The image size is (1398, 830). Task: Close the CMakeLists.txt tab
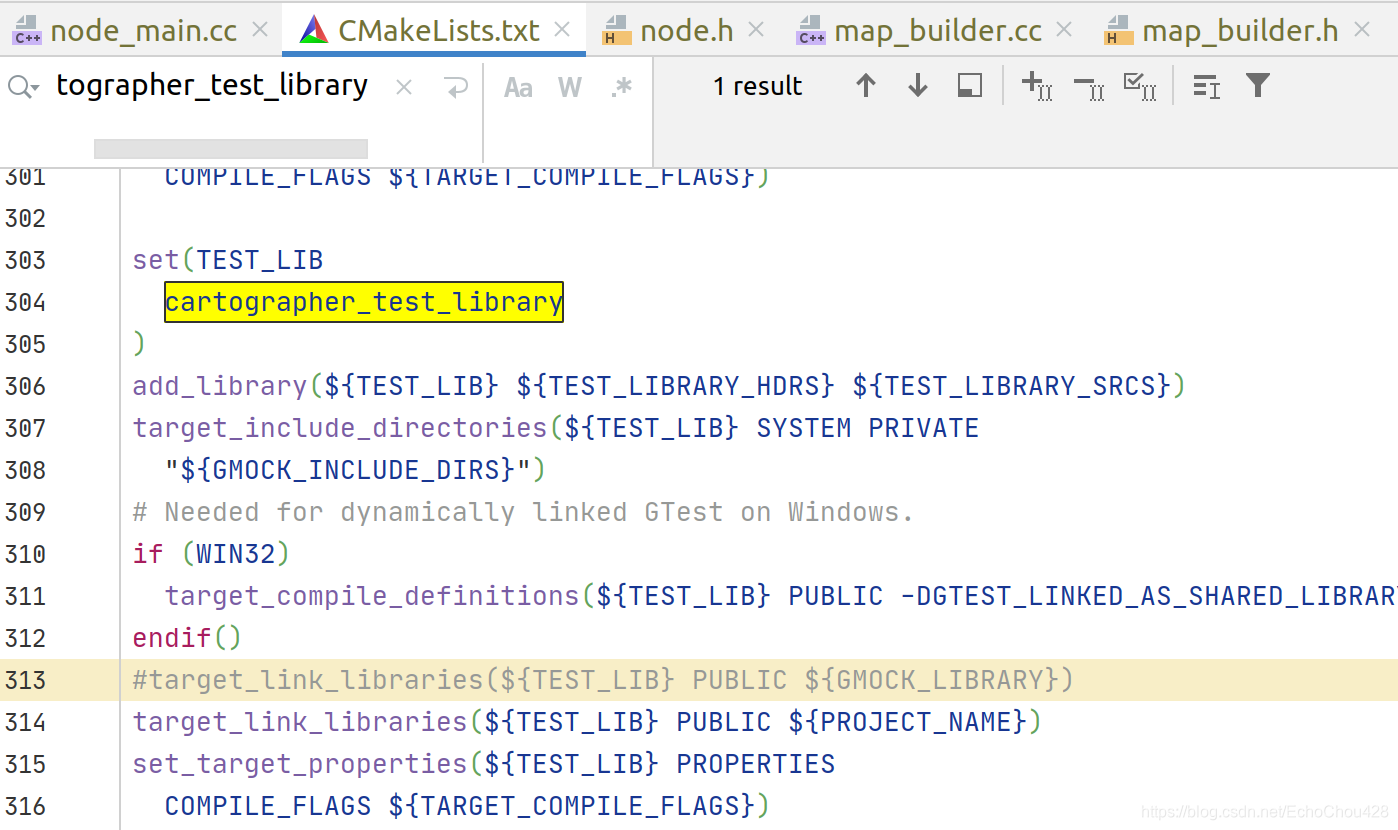pyautogui.click(x=563, y=30)
